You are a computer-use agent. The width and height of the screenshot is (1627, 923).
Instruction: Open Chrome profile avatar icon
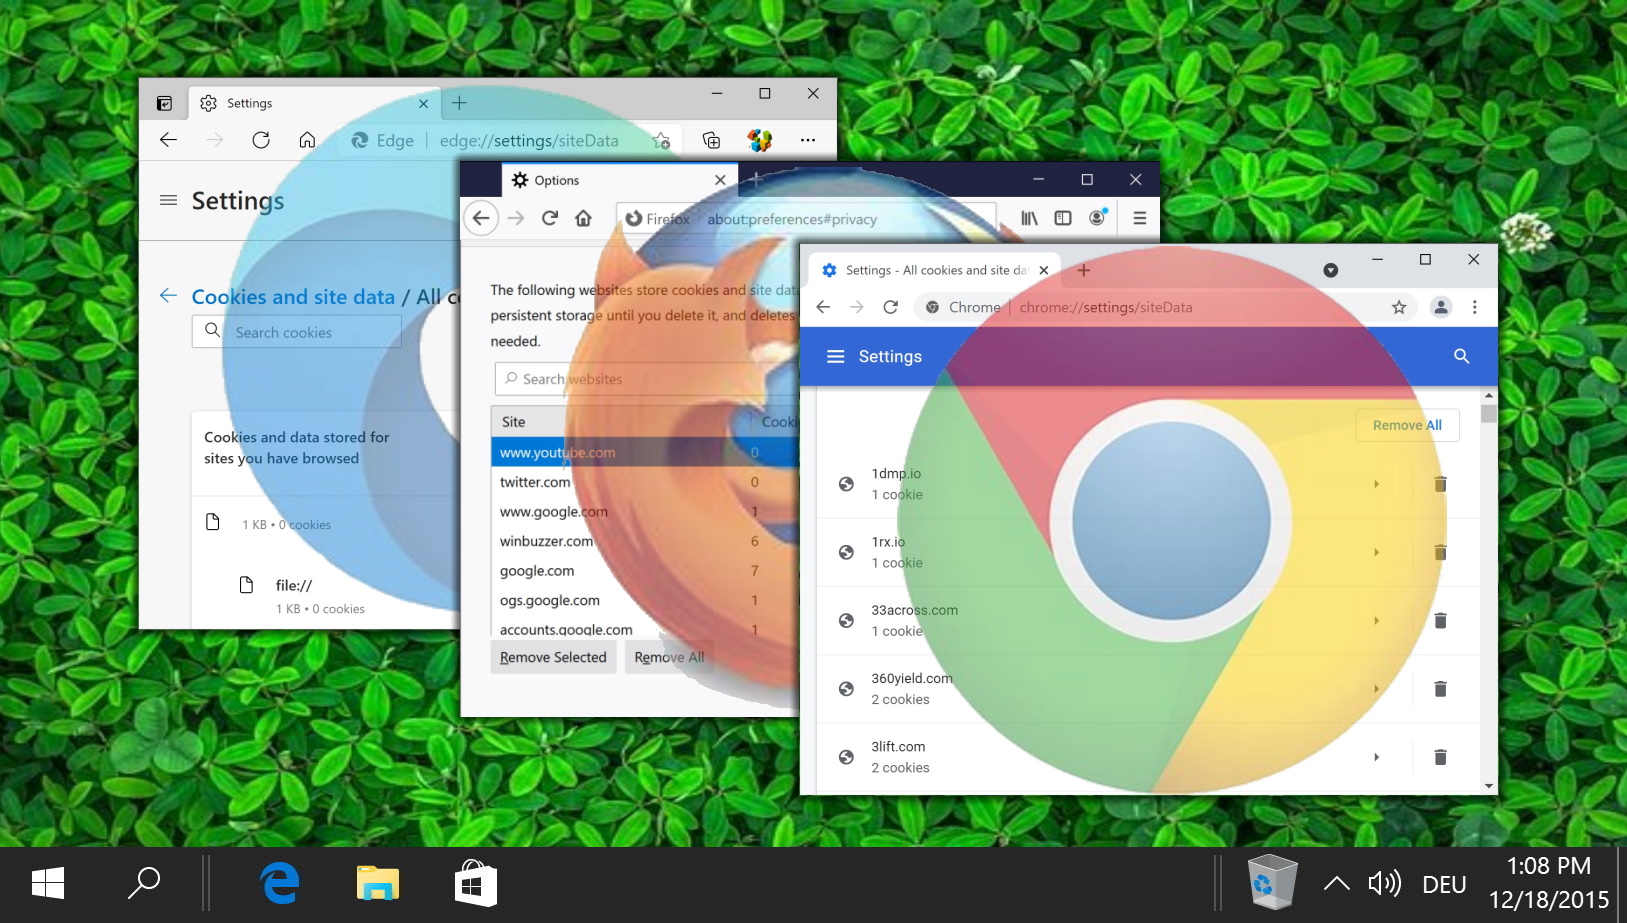pyautogui.click(x=1441, y=307)
